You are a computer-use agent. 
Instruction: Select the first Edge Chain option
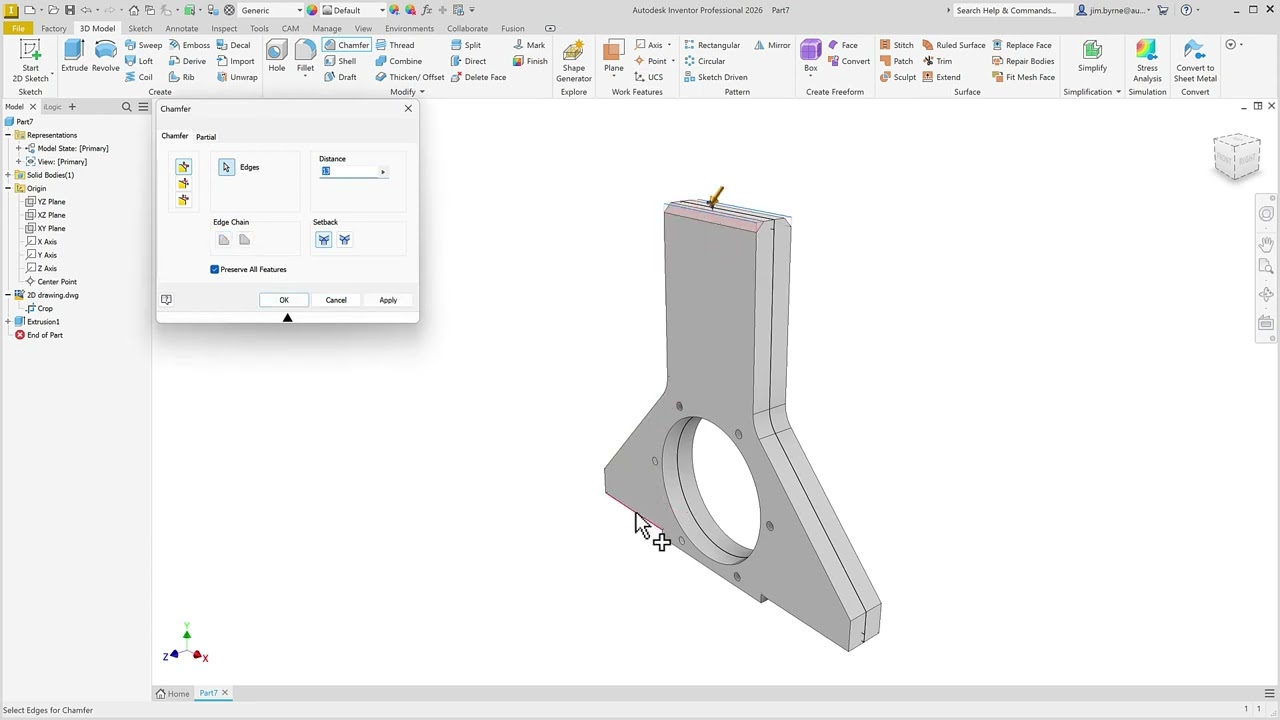pos(223,240)
